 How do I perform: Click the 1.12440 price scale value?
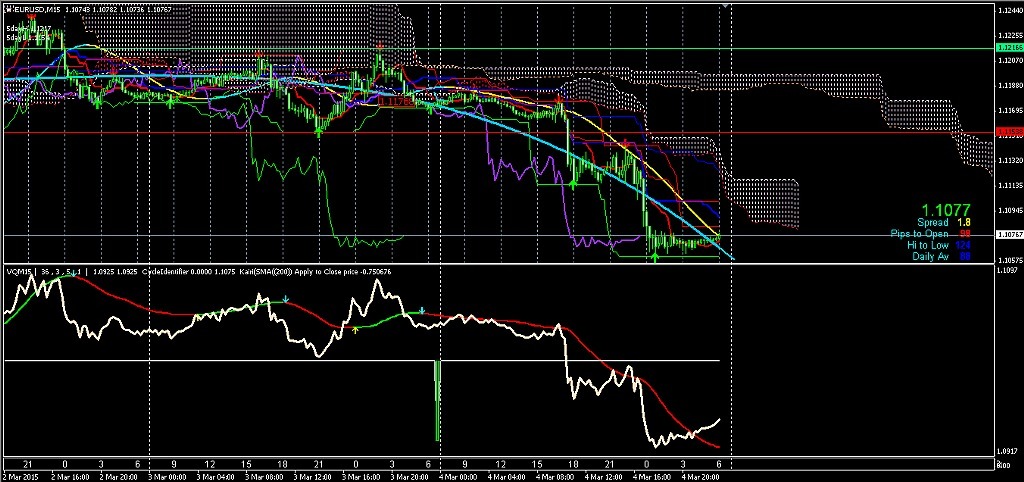pos(1010,11)
